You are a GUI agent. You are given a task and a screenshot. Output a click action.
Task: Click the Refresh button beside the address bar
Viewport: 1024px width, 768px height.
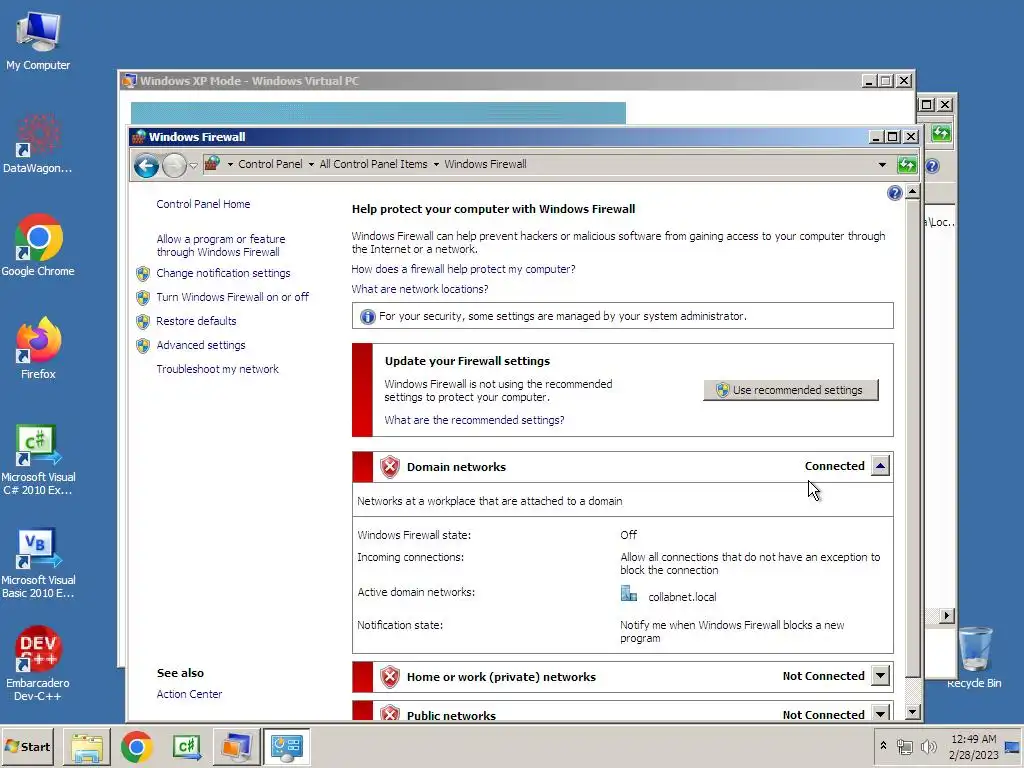907,165
